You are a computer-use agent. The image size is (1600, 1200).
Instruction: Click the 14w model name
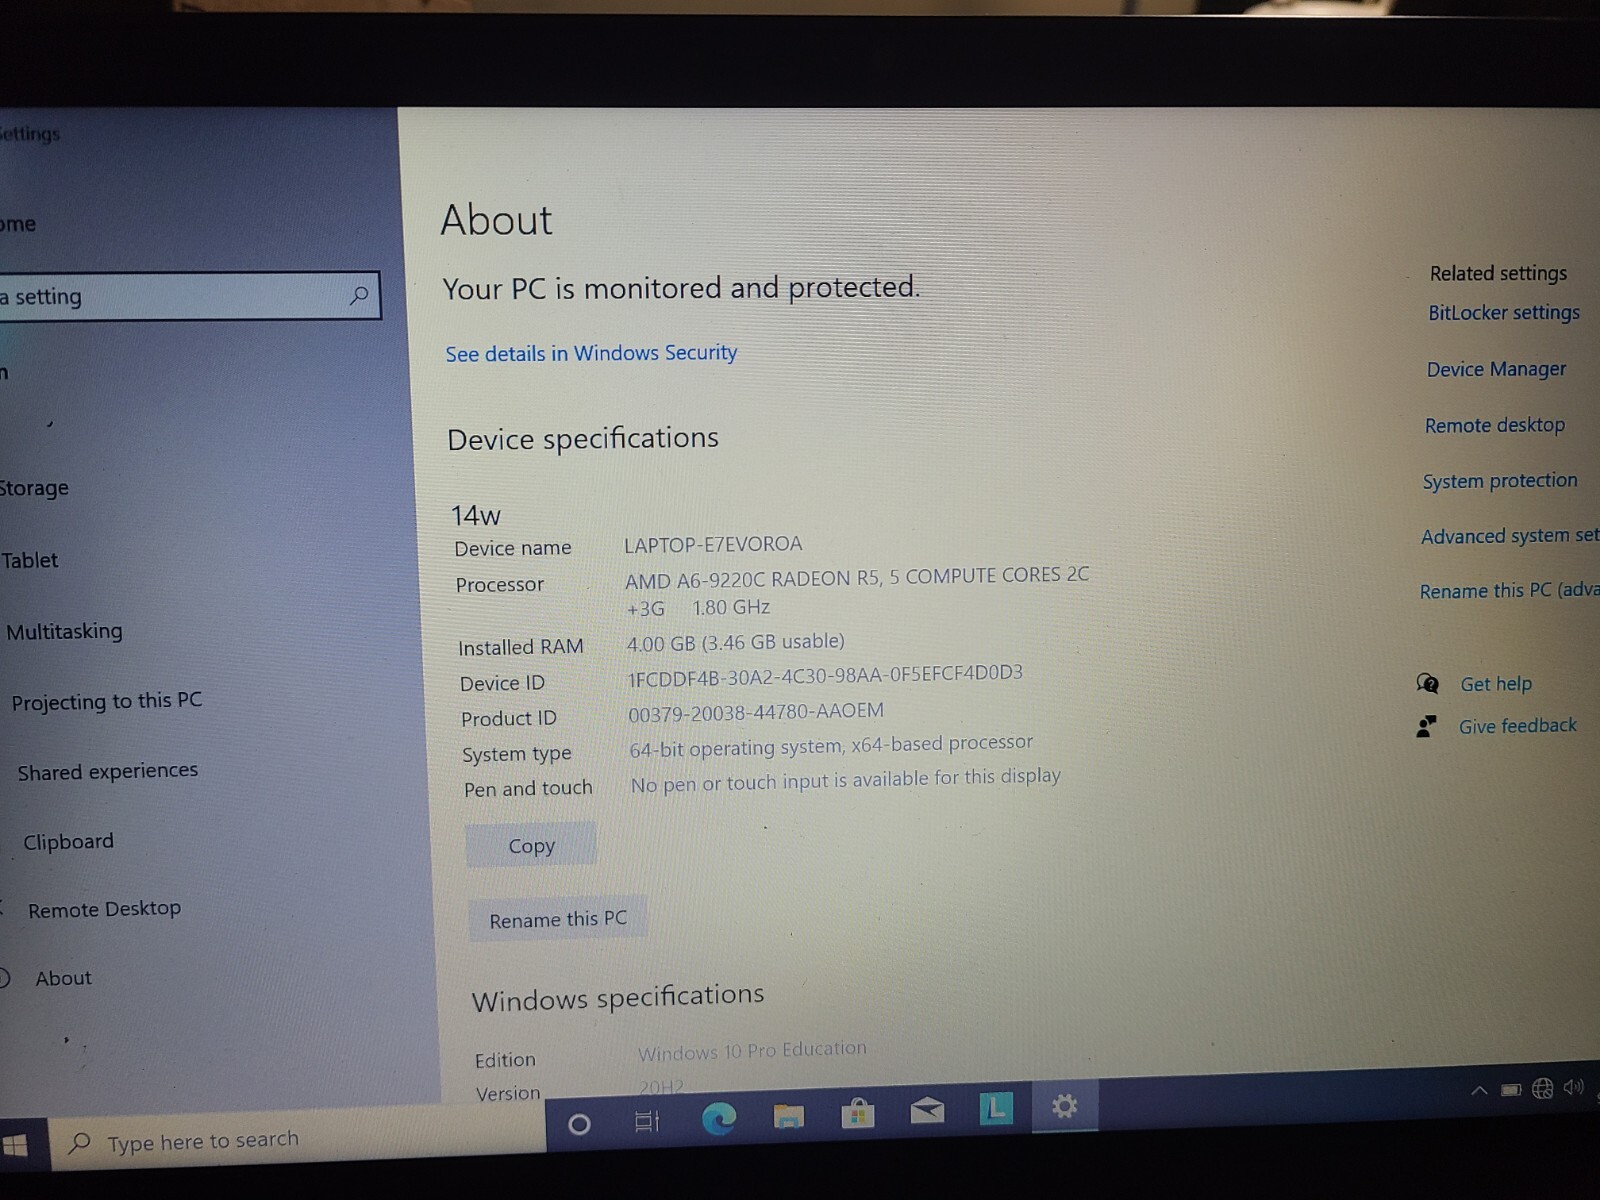[475, 515]
